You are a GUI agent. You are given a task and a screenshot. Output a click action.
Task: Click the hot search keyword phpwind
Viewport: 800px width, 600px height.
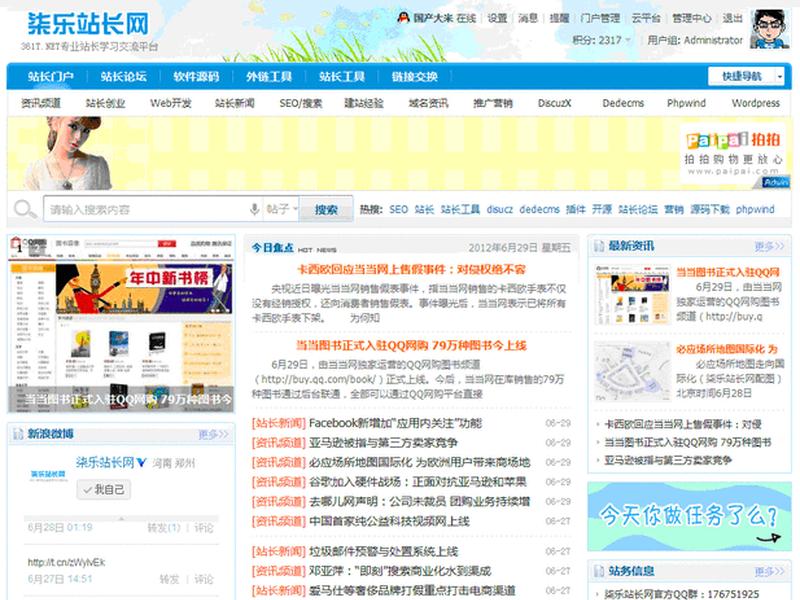pyautogui.click(x=755, y=209)
